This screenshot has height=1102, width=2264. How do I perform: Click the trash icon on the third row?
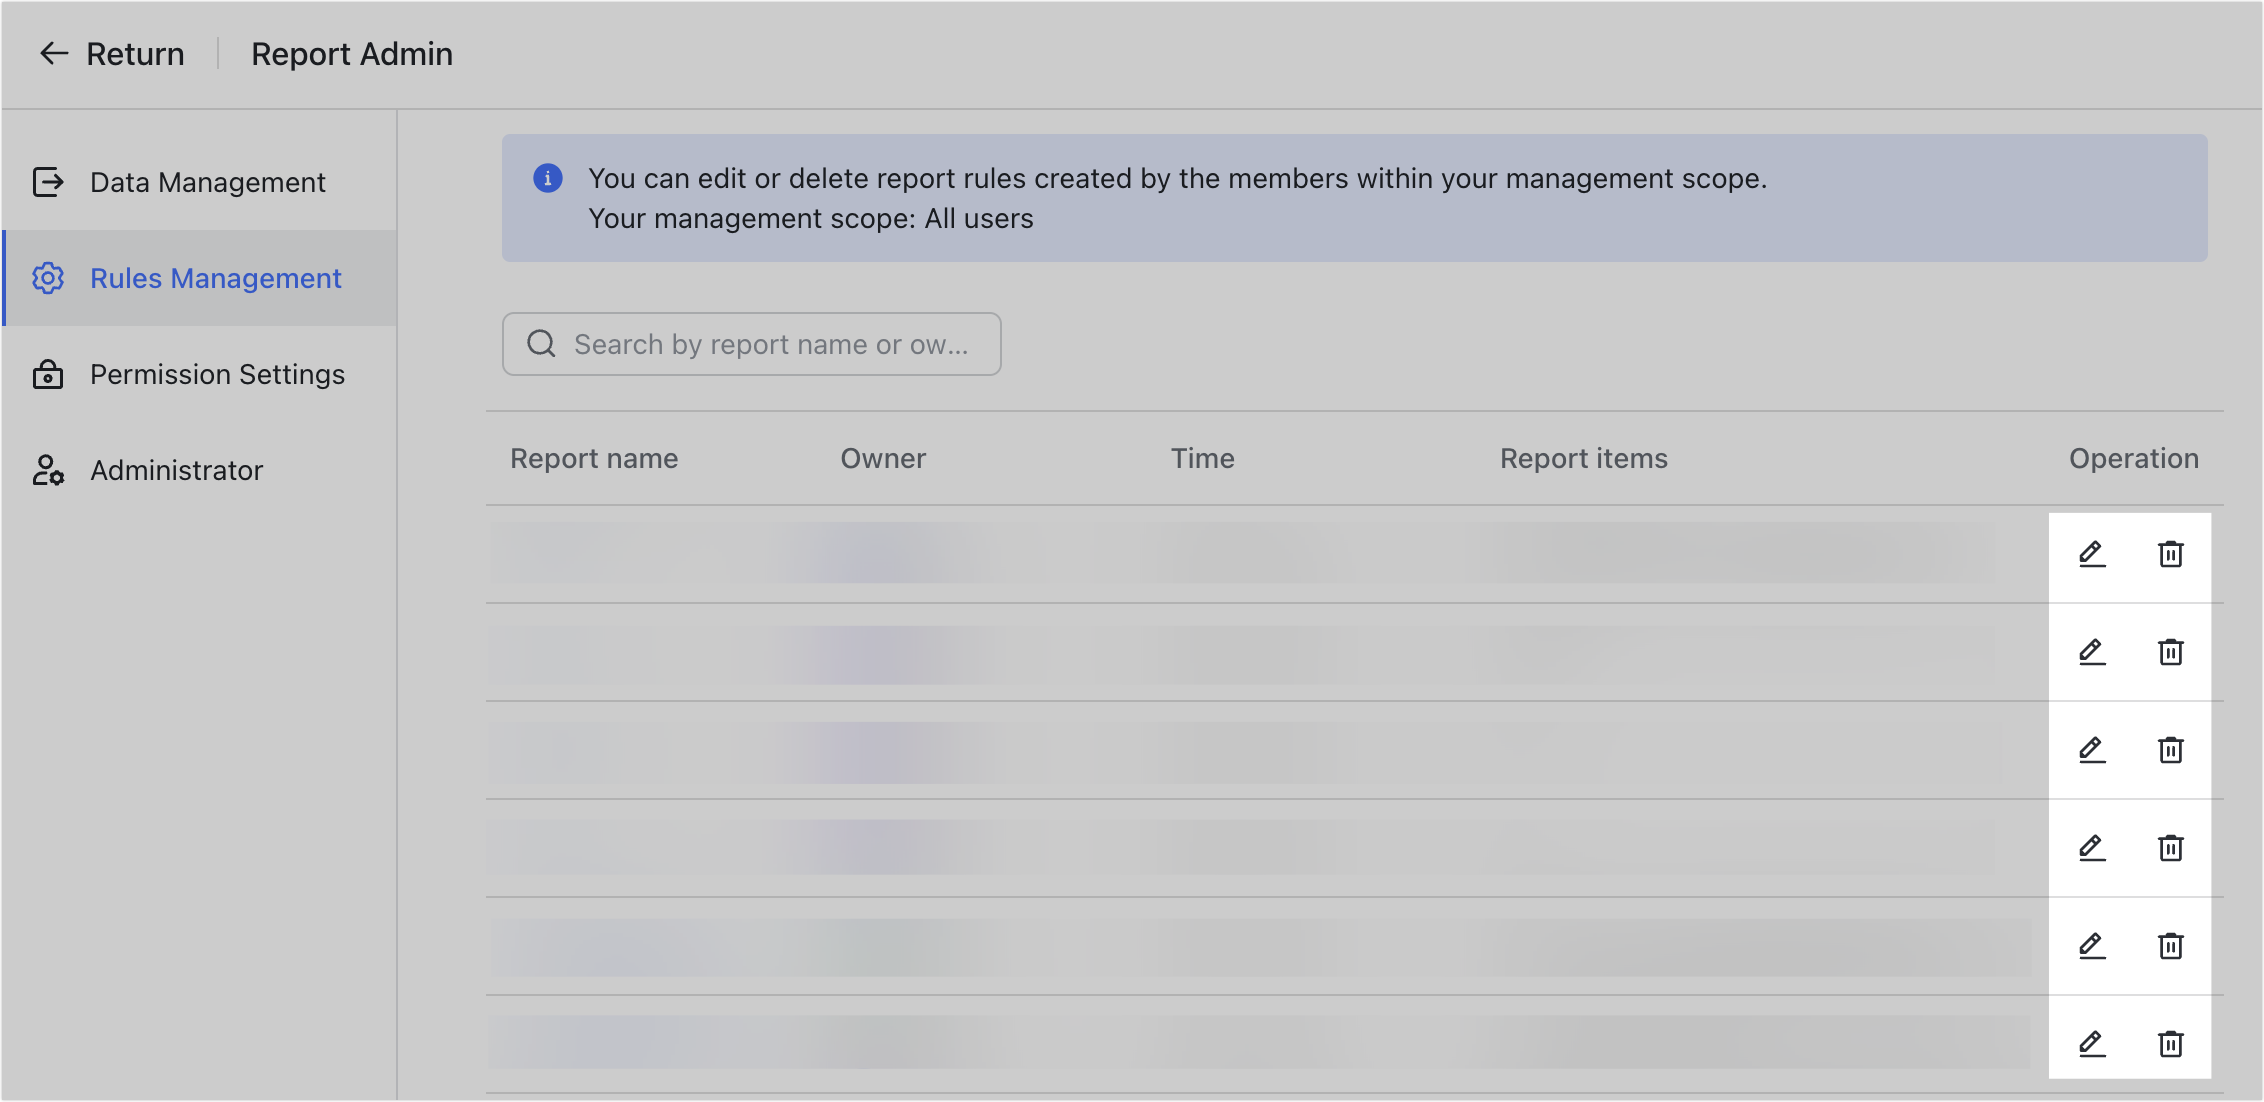(x=2171, y=750)
